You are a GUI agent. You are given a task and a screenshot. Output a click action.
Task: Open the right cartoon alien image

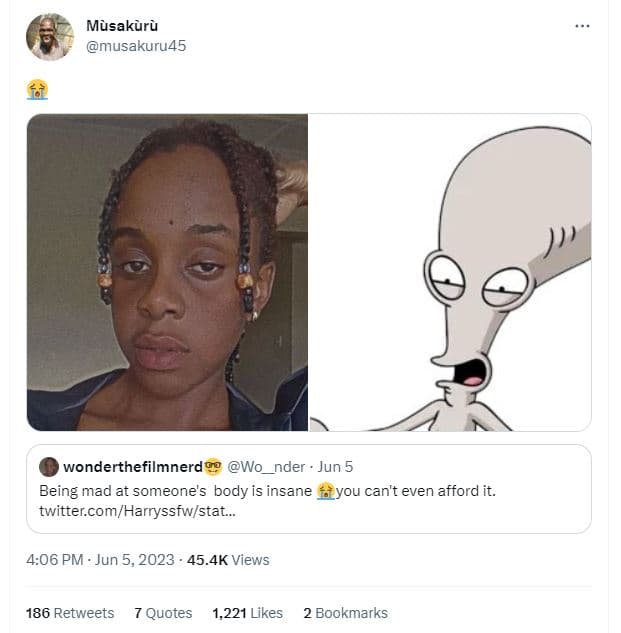tap(450, 272)
